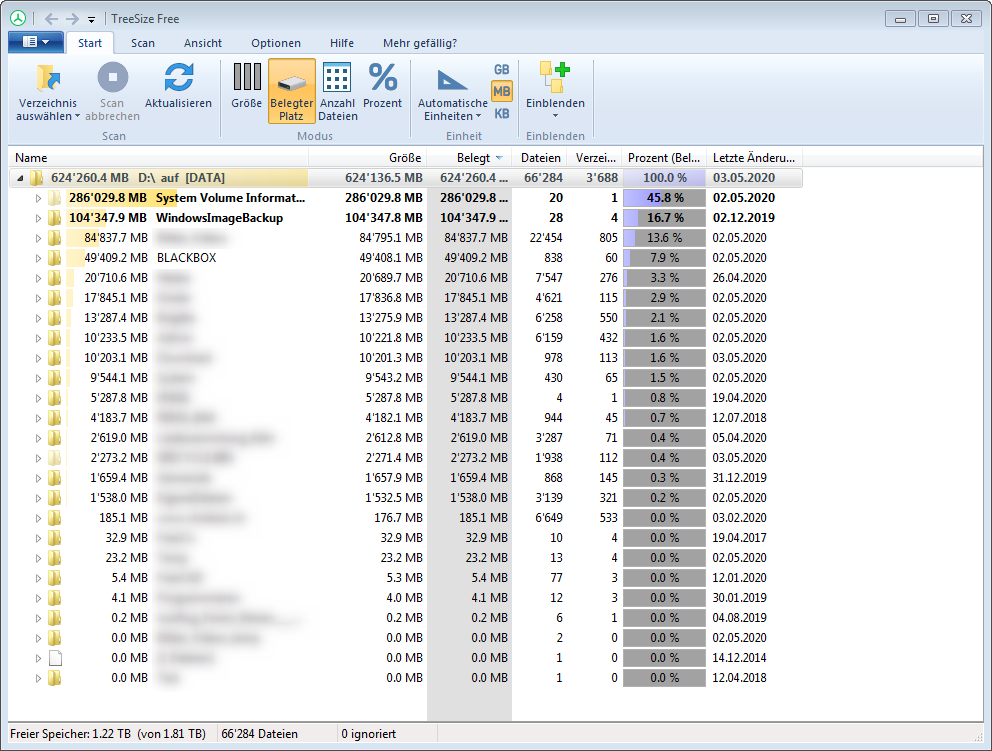Select the WindowsImageBackup row
992x751 pixels.
406,218
